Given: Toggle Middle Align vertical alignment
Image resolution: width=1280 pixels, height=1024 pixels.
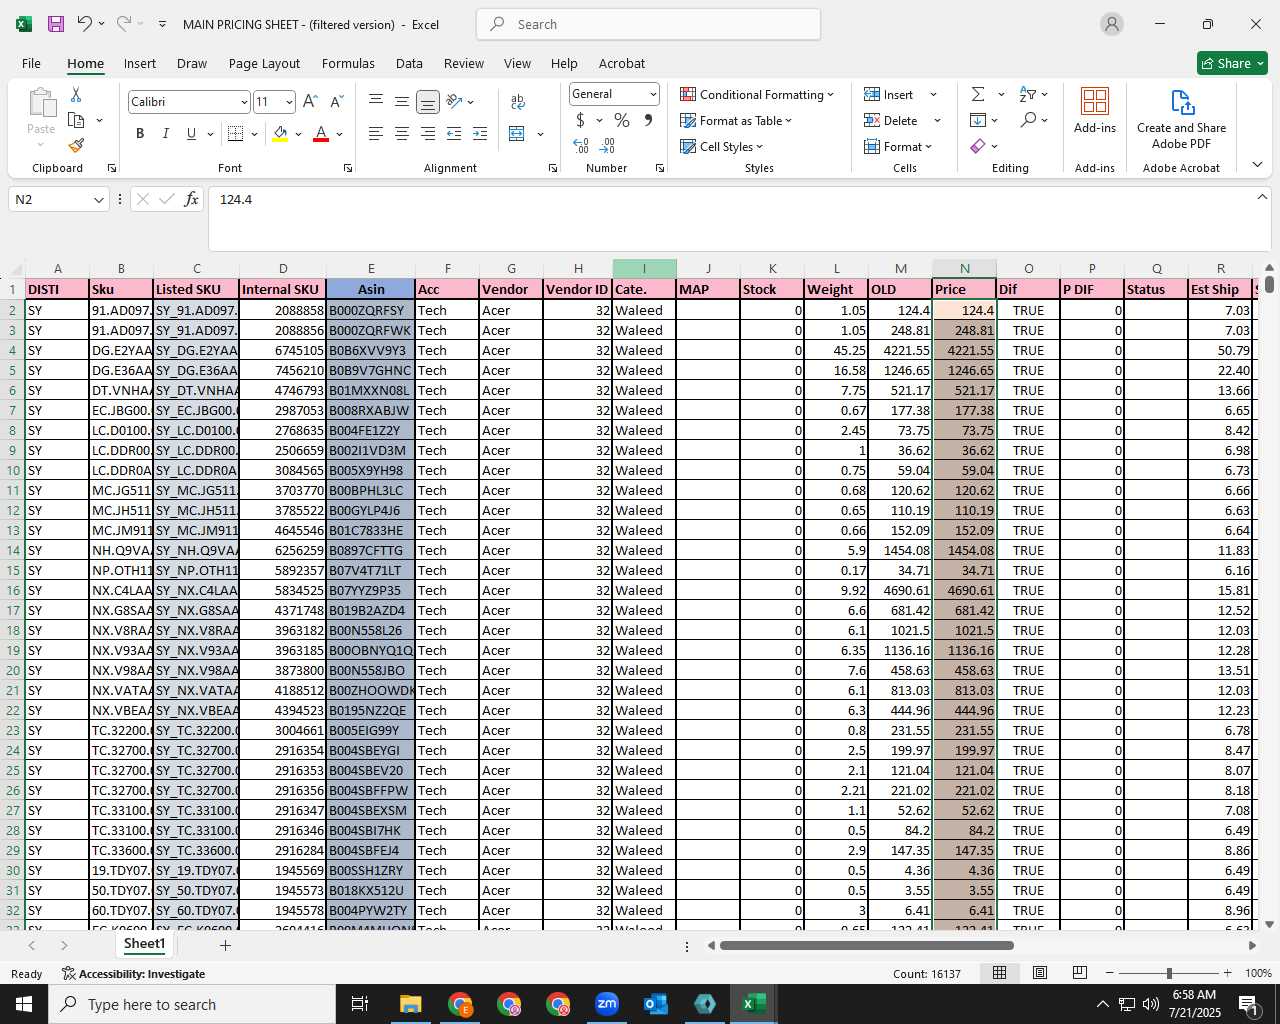Looking at the screenshot, I should (402, 101).
